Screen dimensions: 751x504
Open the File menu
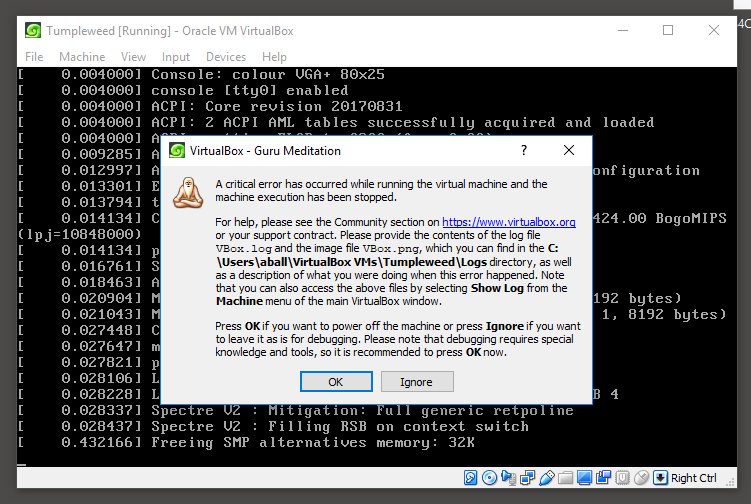pos(34,57)
